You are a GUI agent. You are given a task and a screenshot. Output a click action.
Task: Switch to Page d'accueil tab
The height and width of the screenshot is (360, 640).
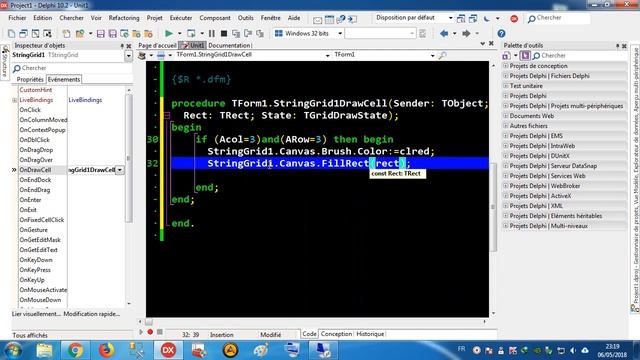pyautogui.click(x=157, y=45)
